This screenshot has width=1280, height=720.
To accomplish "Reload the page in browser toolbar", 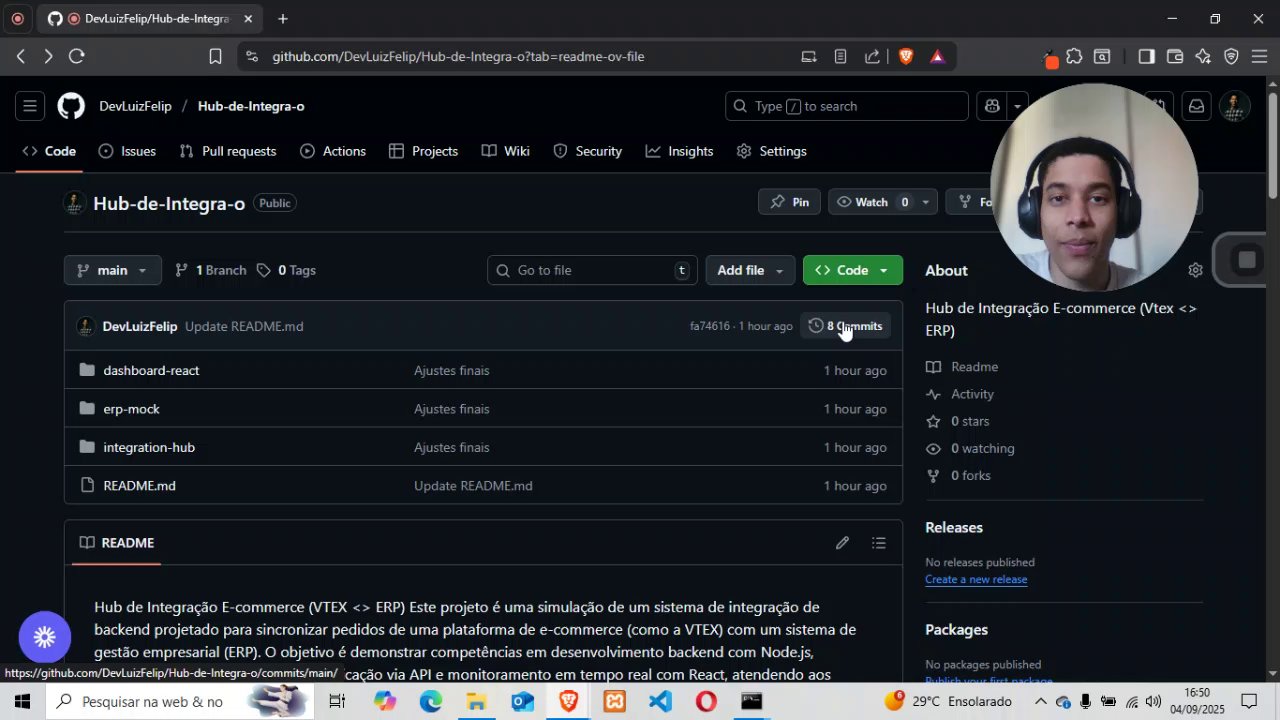I will 76,57.
